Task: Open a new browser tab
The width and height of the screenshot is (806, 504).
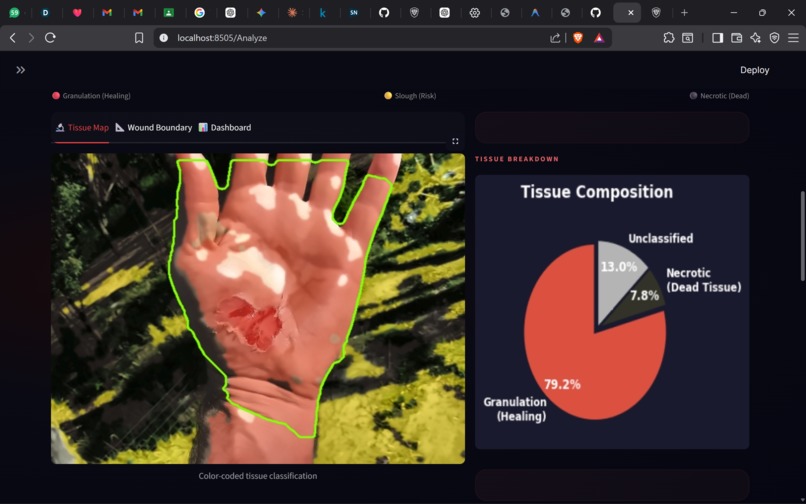Action: [684, 13]
